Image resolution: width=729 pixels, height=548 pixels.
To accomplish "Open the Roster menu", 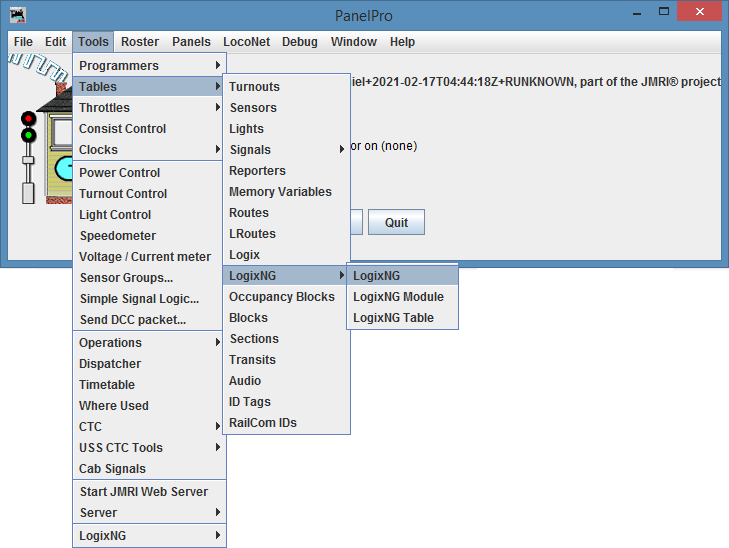I will click(140, 42).
